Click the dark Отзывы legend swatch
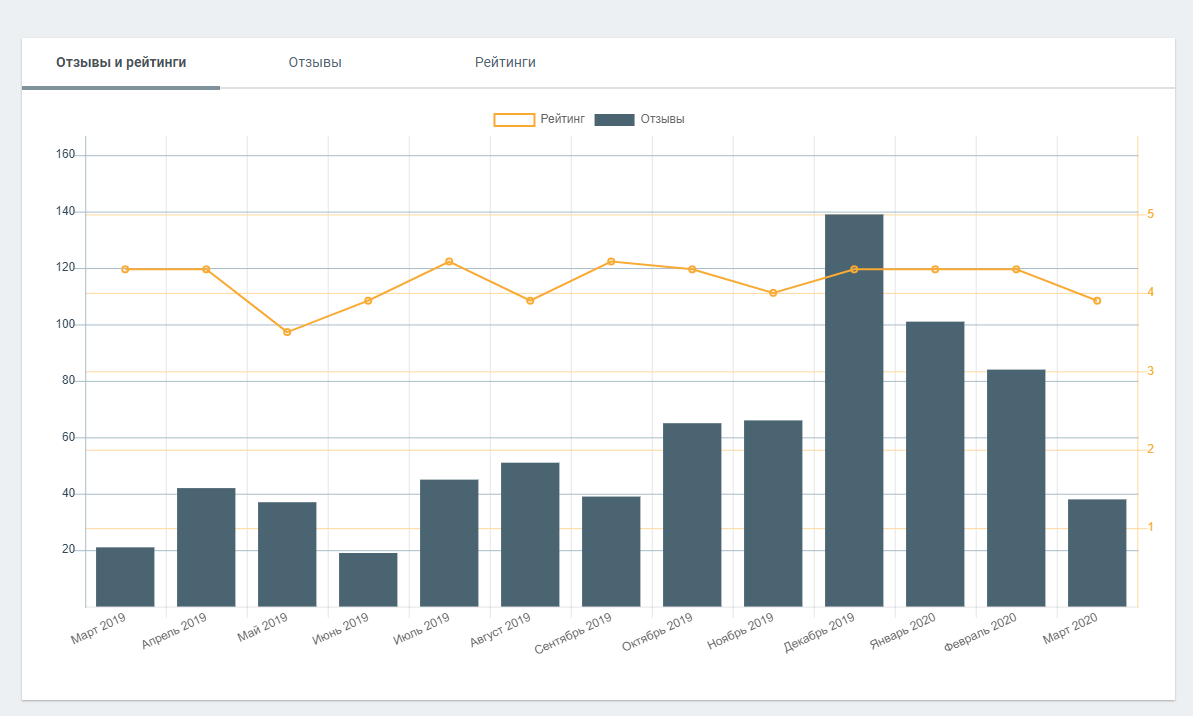Viewport: 1193px width, 716px height. coord(614,120)
